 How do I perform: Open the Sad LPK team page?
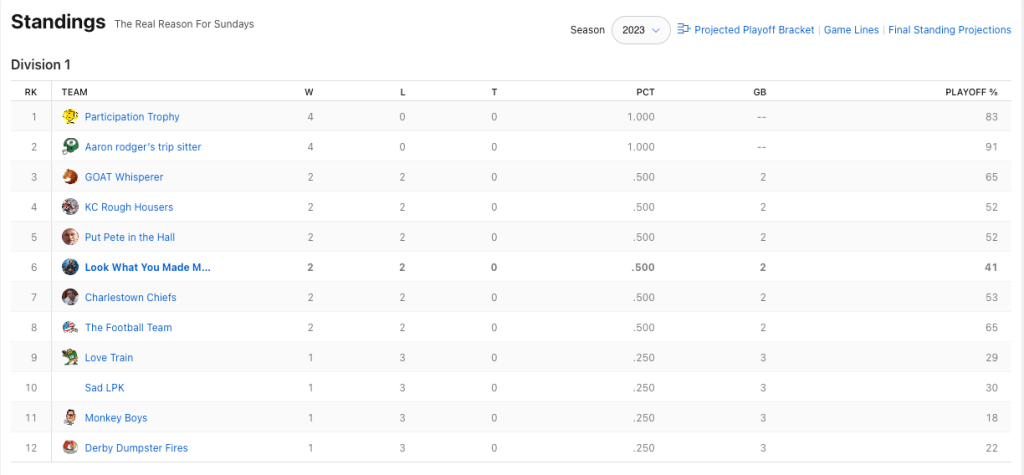pos(104,387)
